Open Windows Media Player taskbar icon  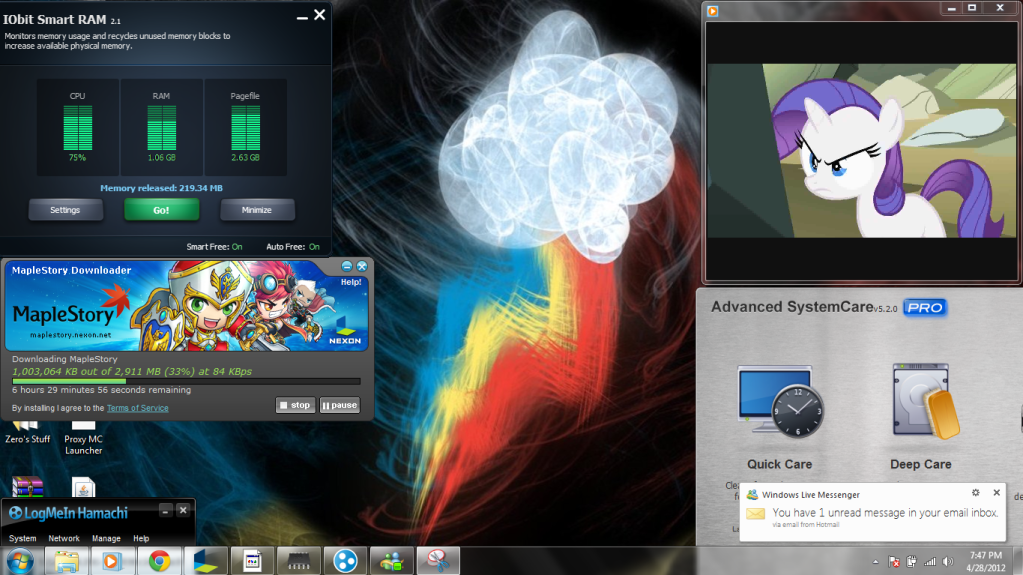(112, 561)
